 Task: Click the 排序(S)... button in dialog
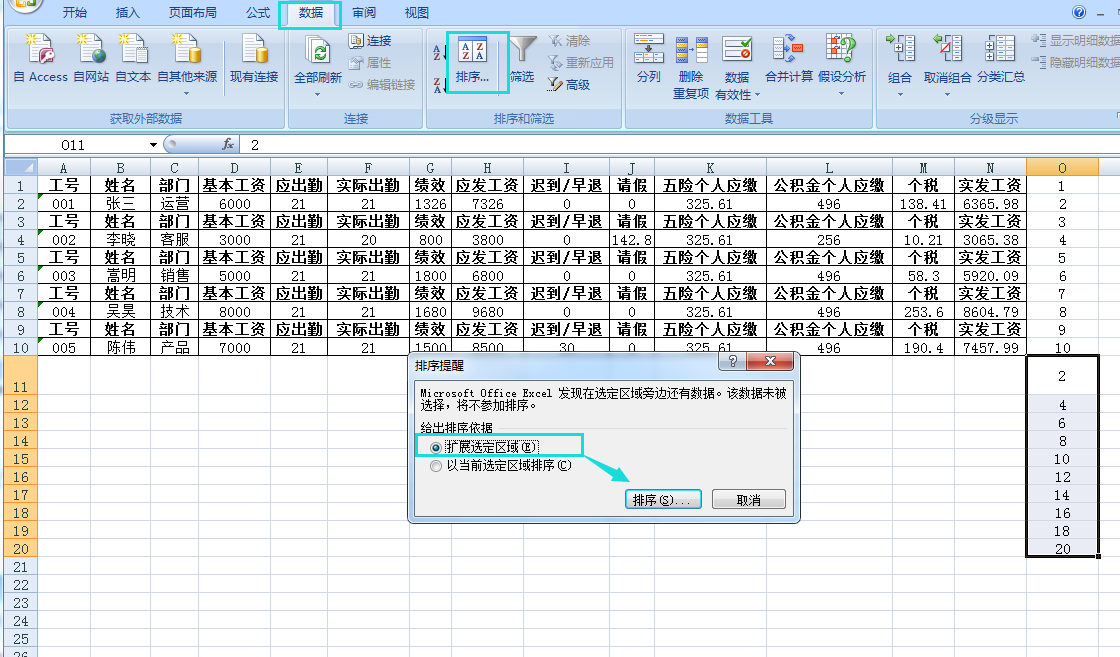point(661,500)
